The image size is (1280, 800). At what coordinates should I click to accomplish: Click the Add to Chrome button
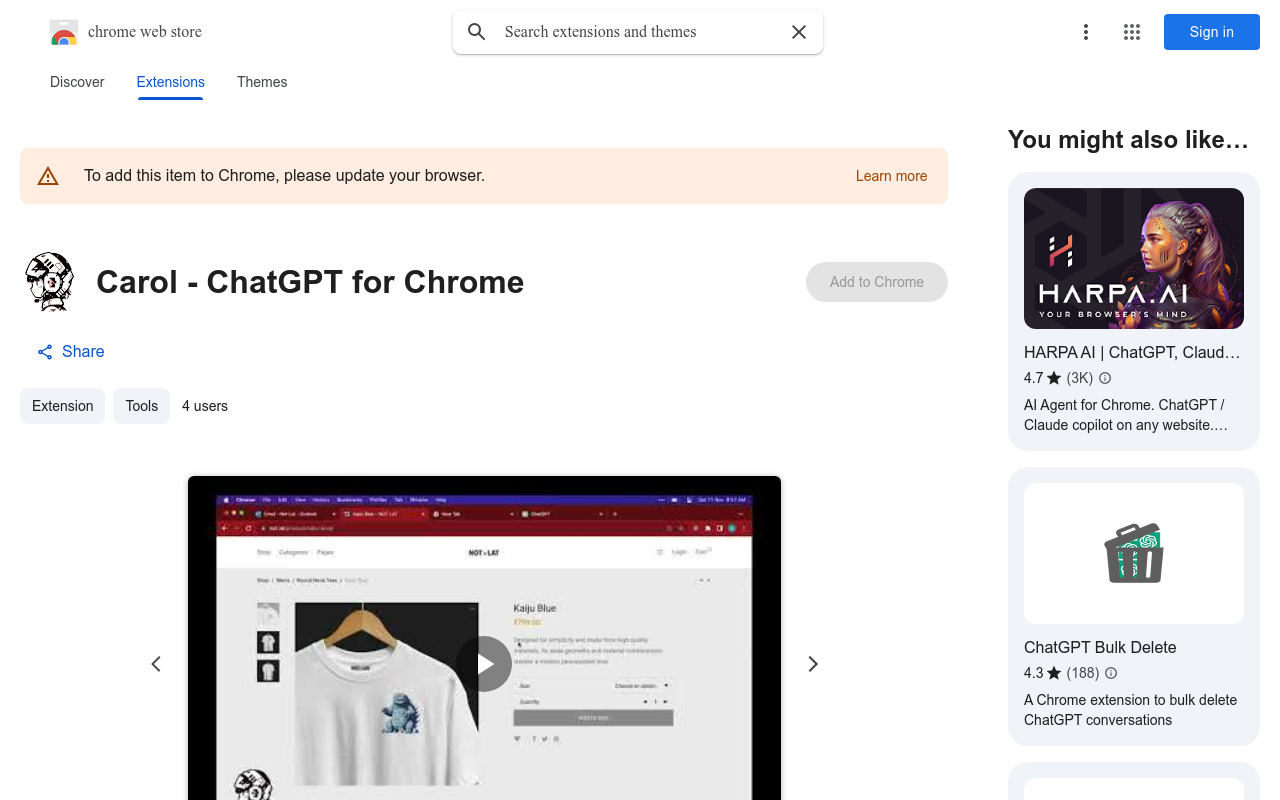tap(877, 282)
